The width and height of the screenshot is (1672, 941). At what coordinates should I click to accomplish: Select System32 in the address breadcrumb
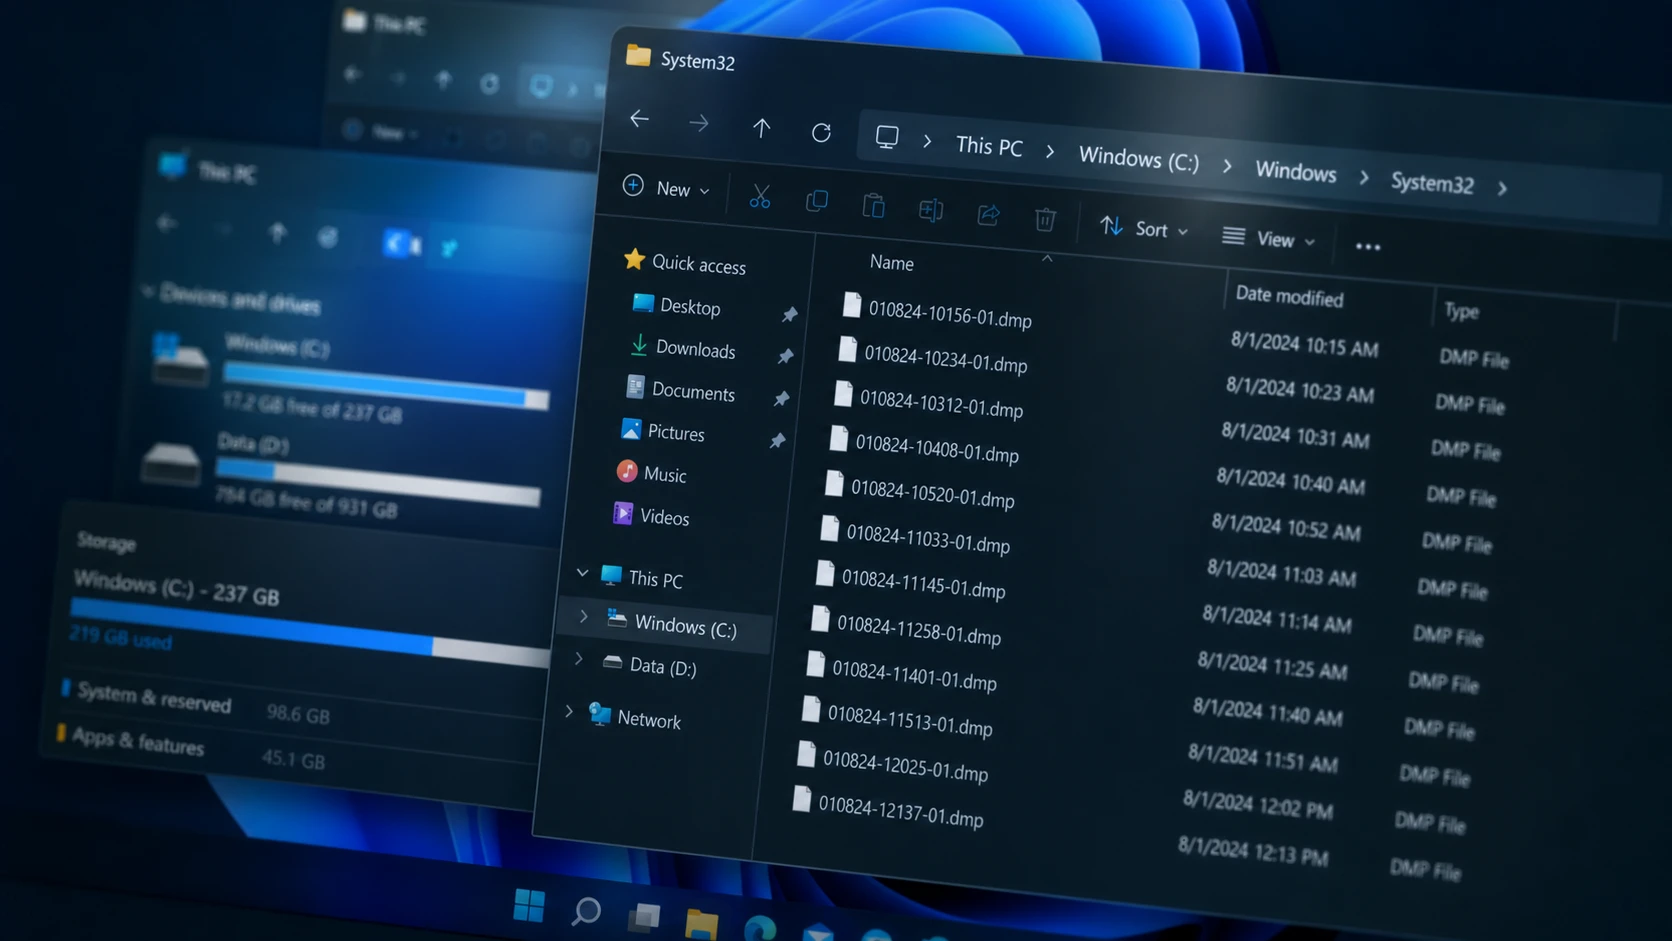pyautogui.click(x=1432, y=182)
